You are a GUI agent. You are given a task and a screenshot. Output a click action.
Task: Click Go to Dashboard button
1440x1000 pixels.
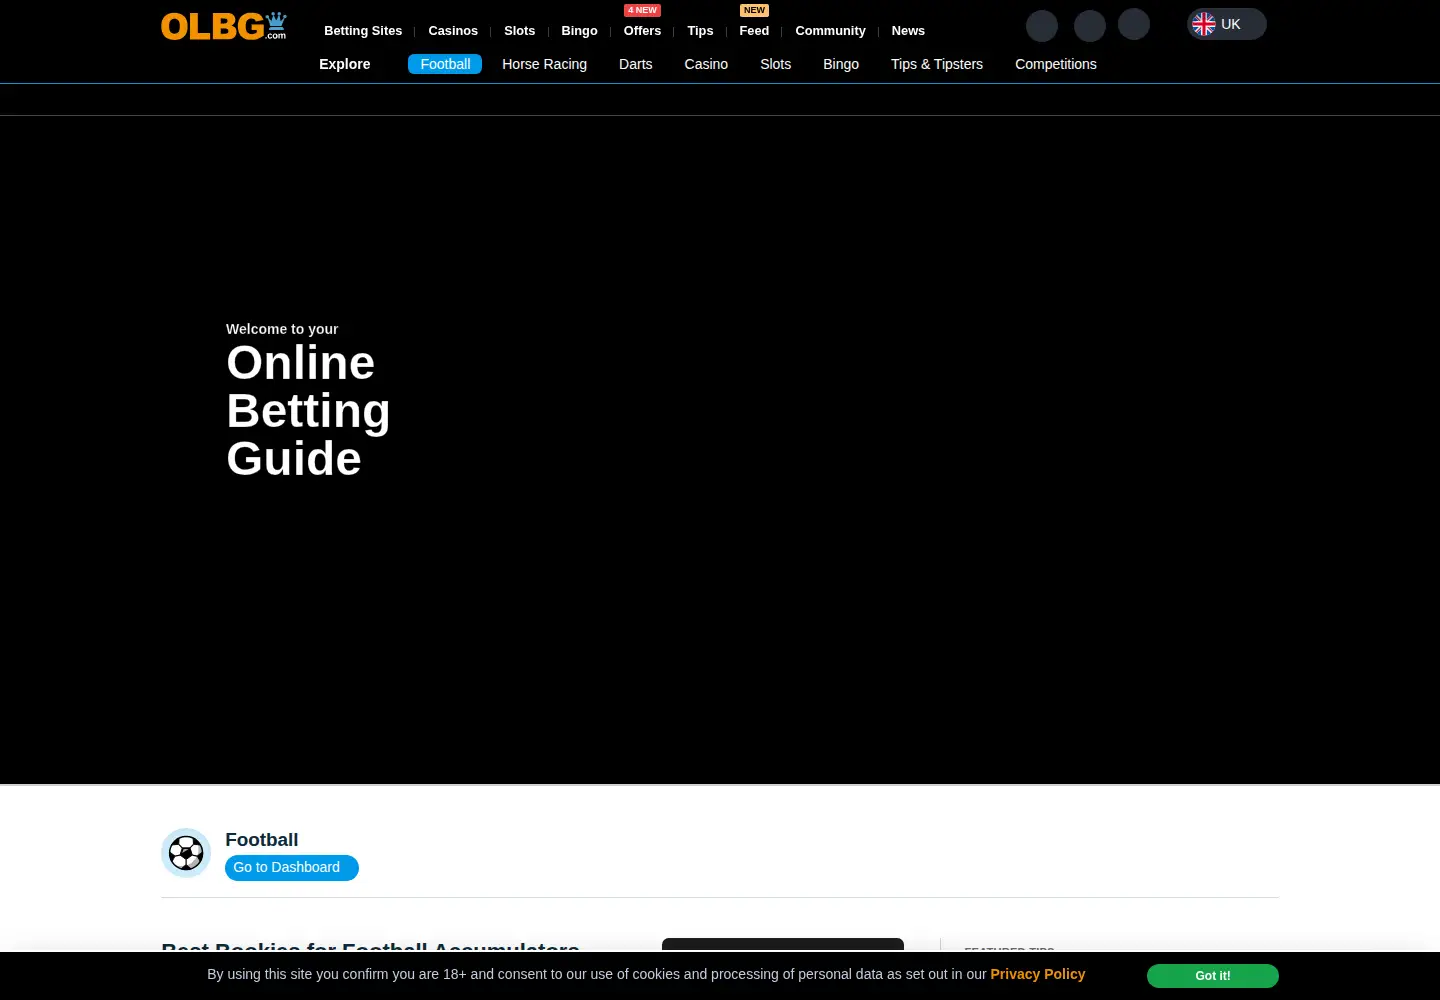click(x=292, y=868)
